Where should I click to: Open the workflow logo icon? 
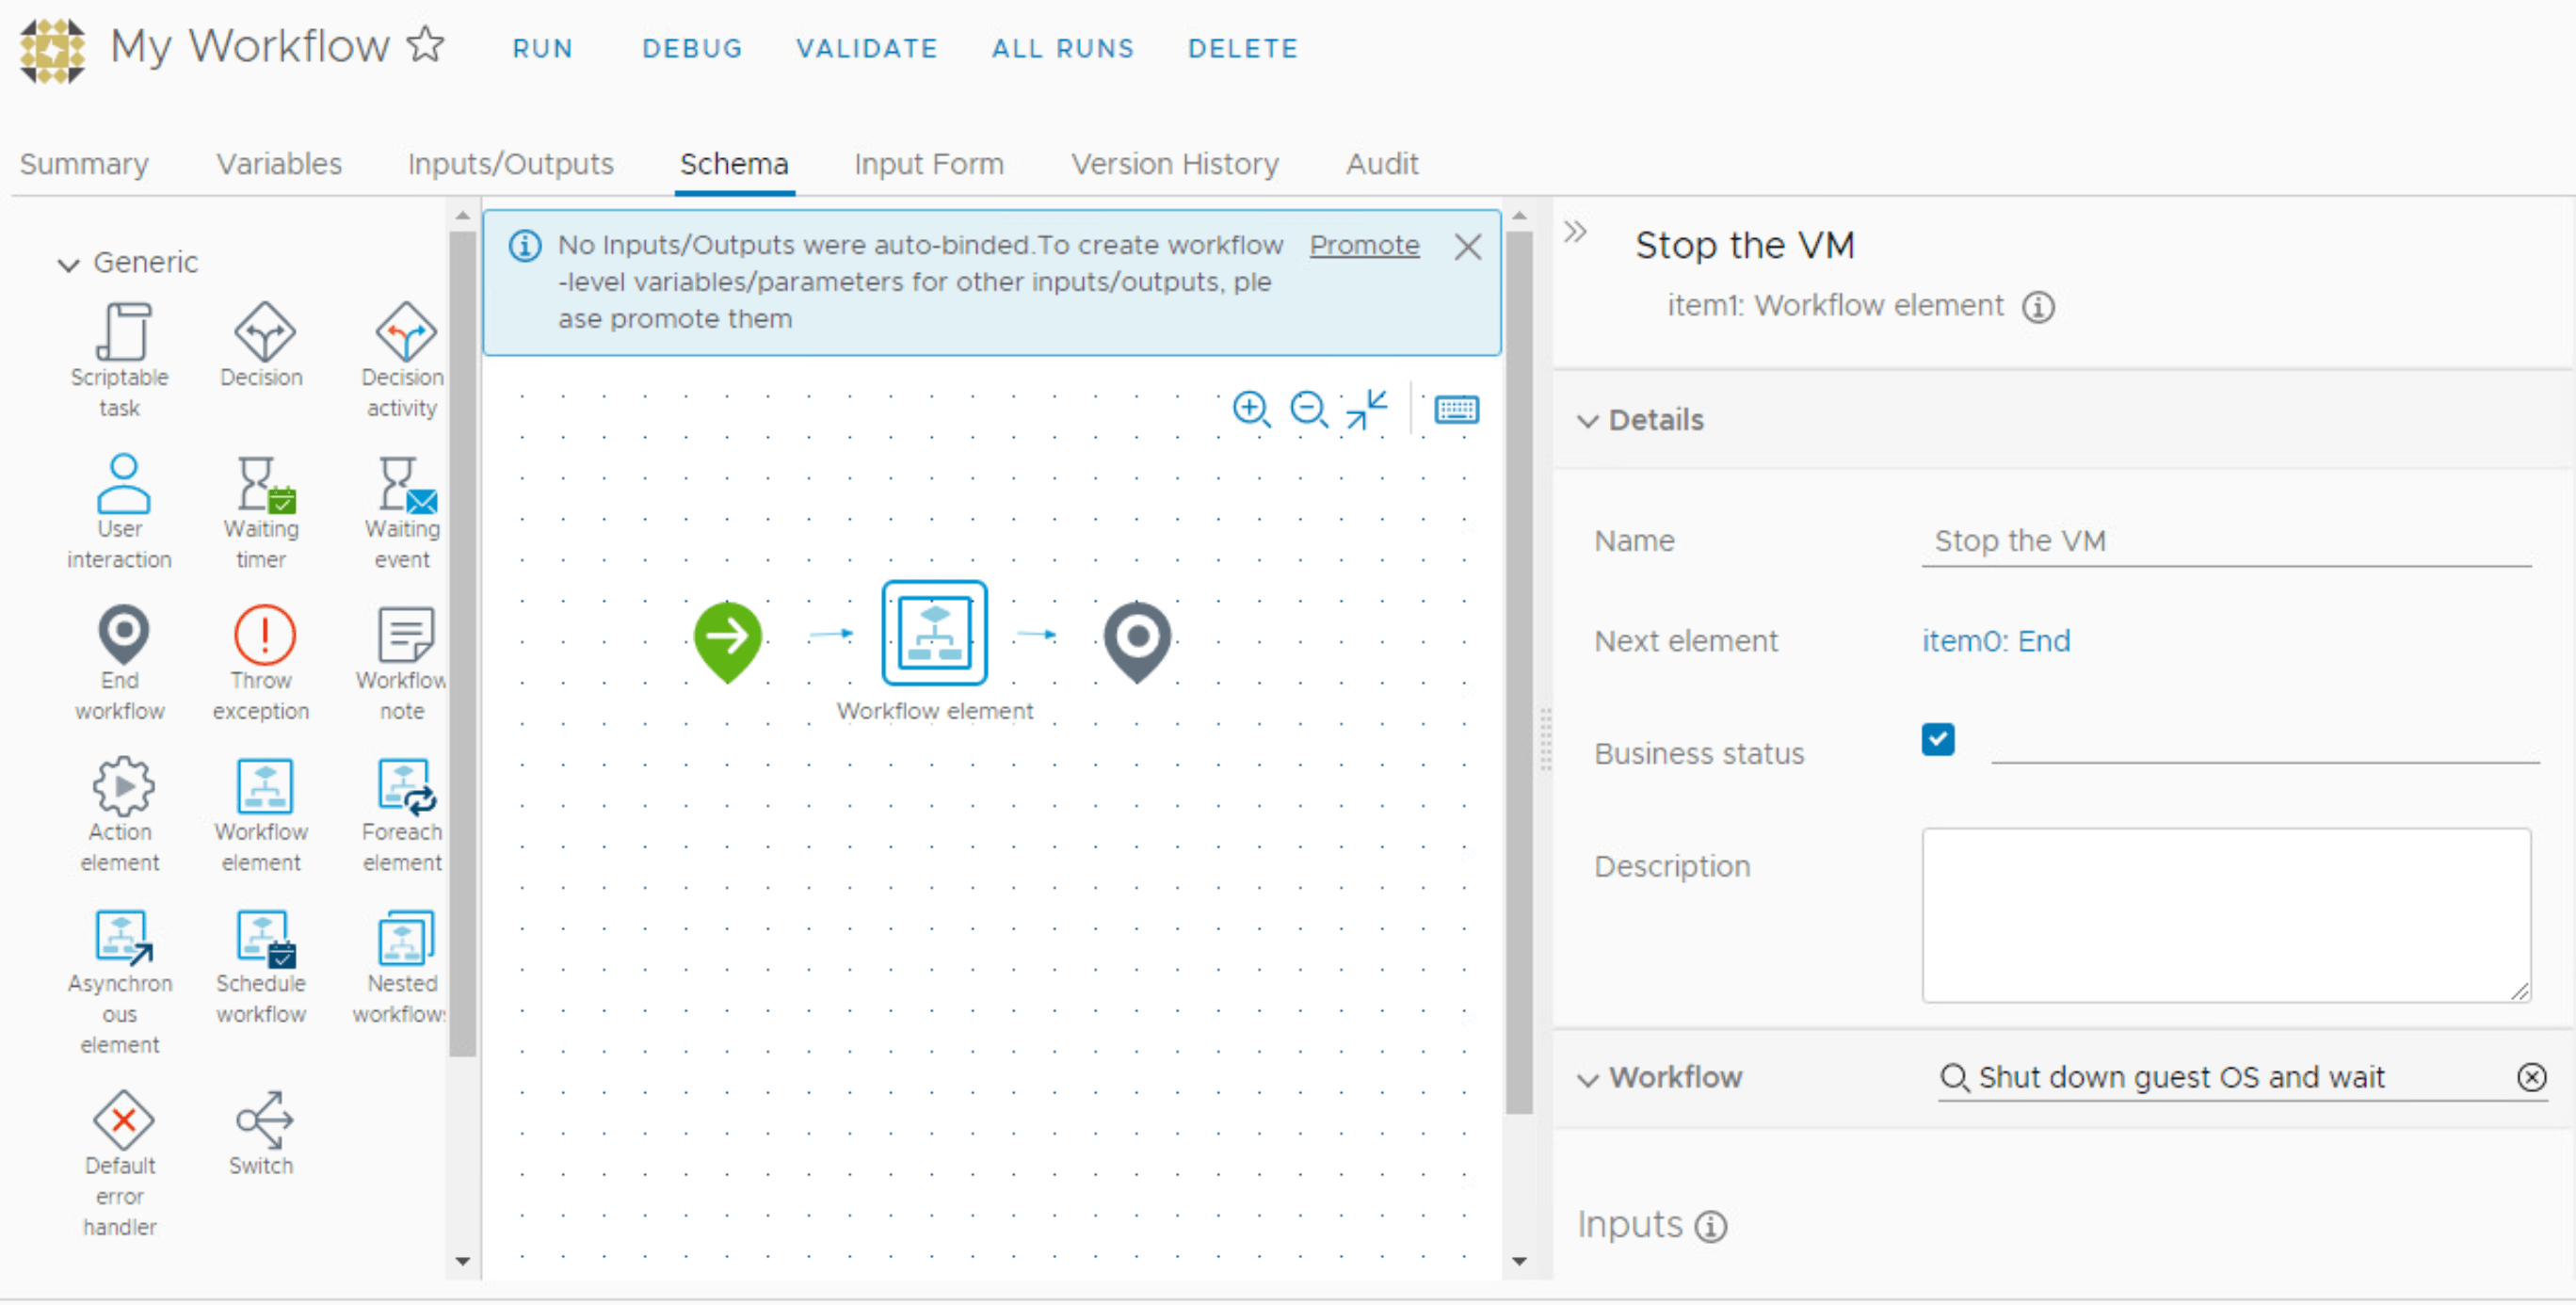tap(52, 50)
